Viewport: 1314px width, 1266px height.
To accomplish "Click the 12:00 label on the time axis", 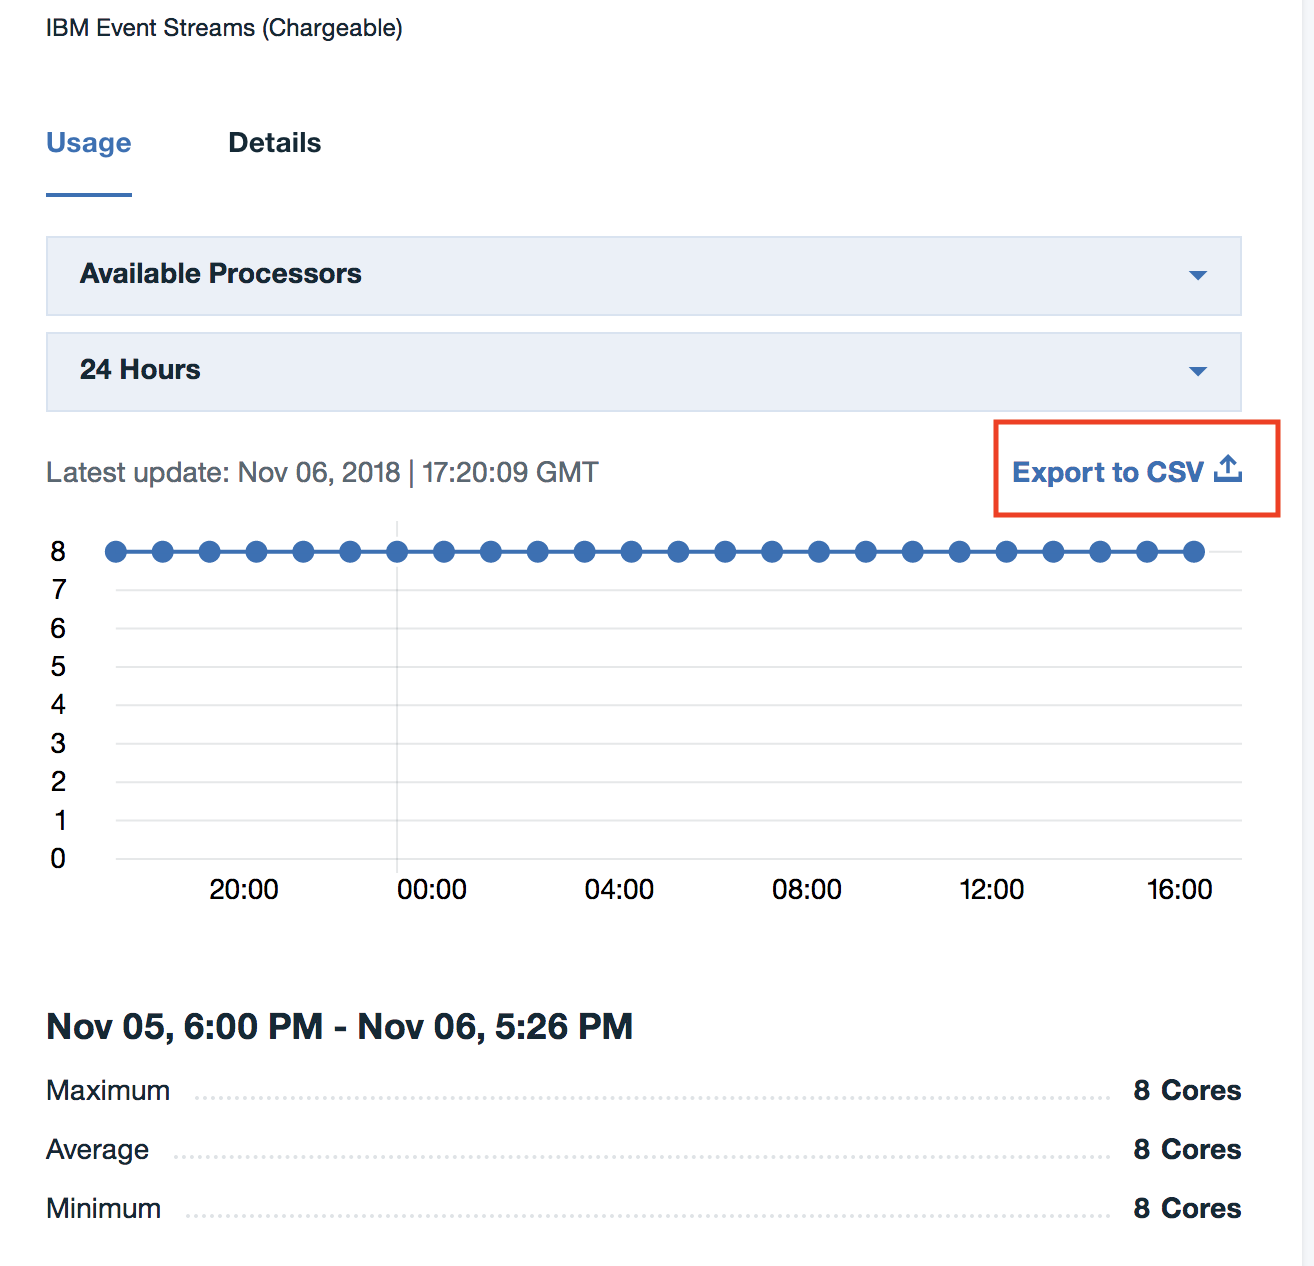I will (x=992, y=889).
